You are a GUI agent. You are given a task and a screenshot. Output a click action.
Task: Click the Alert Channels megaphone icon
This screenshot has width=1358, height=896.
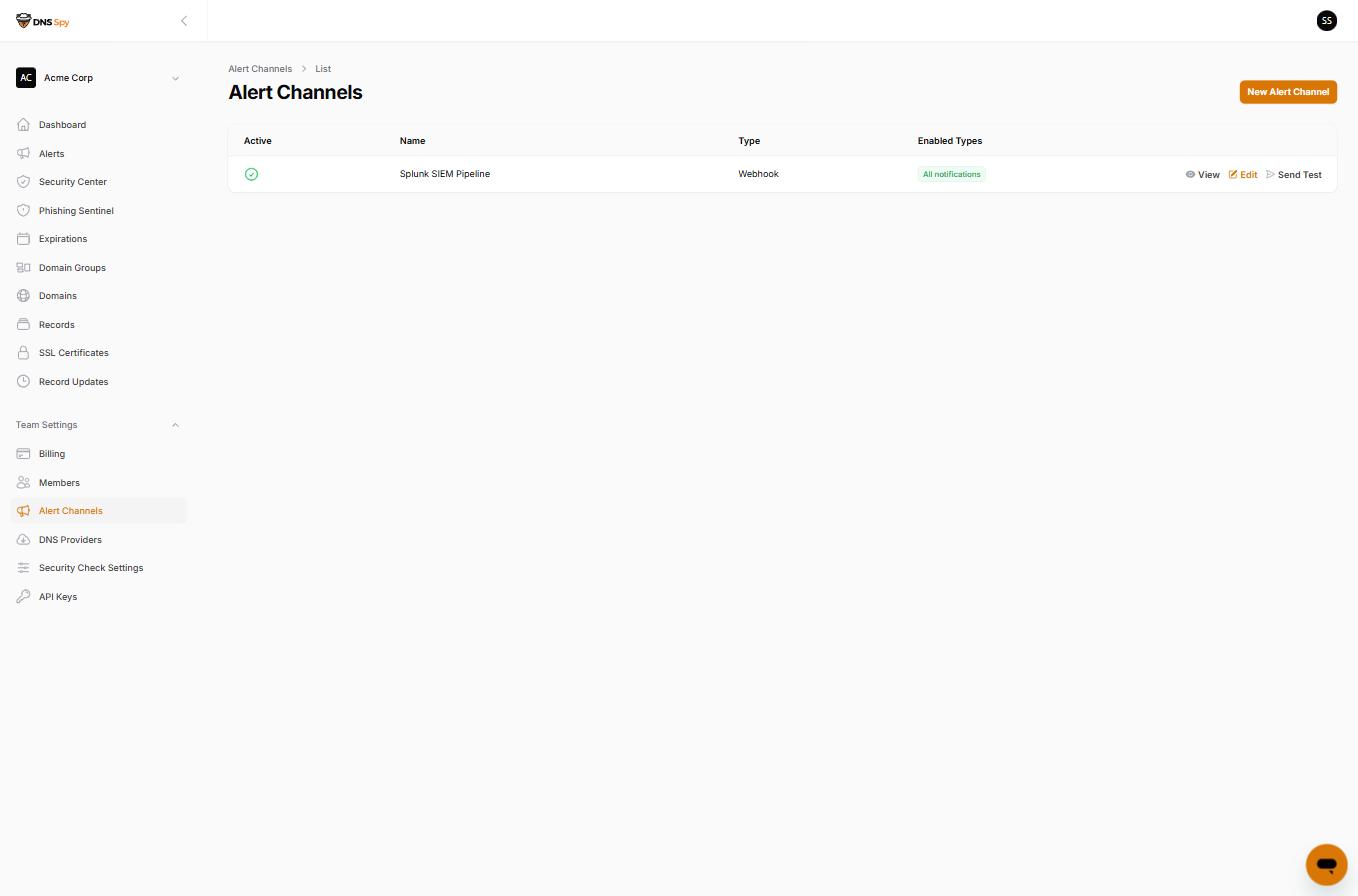pos(23,511)
